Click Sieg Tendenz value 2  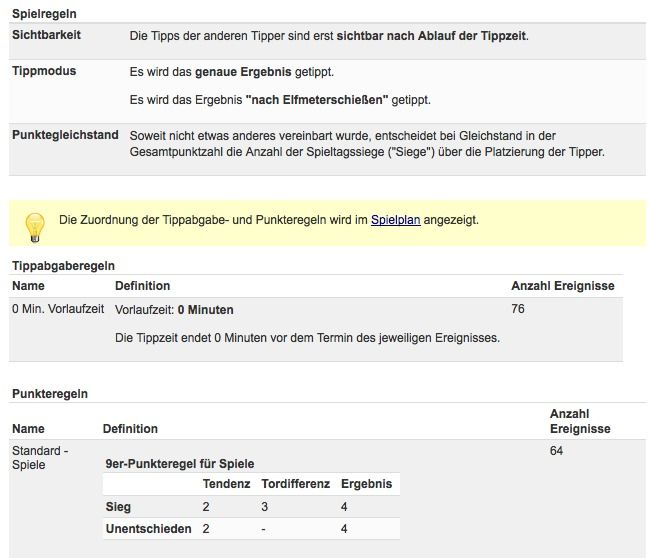206,507
